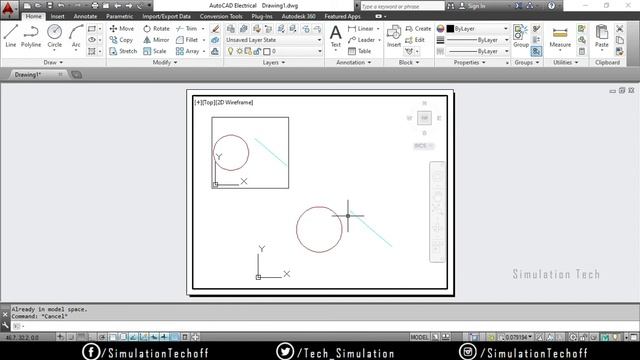Viewport: 640px width, 360px height.
Task: Click the Scale tool
Action: pyautogui.click(x=155, y=51)
